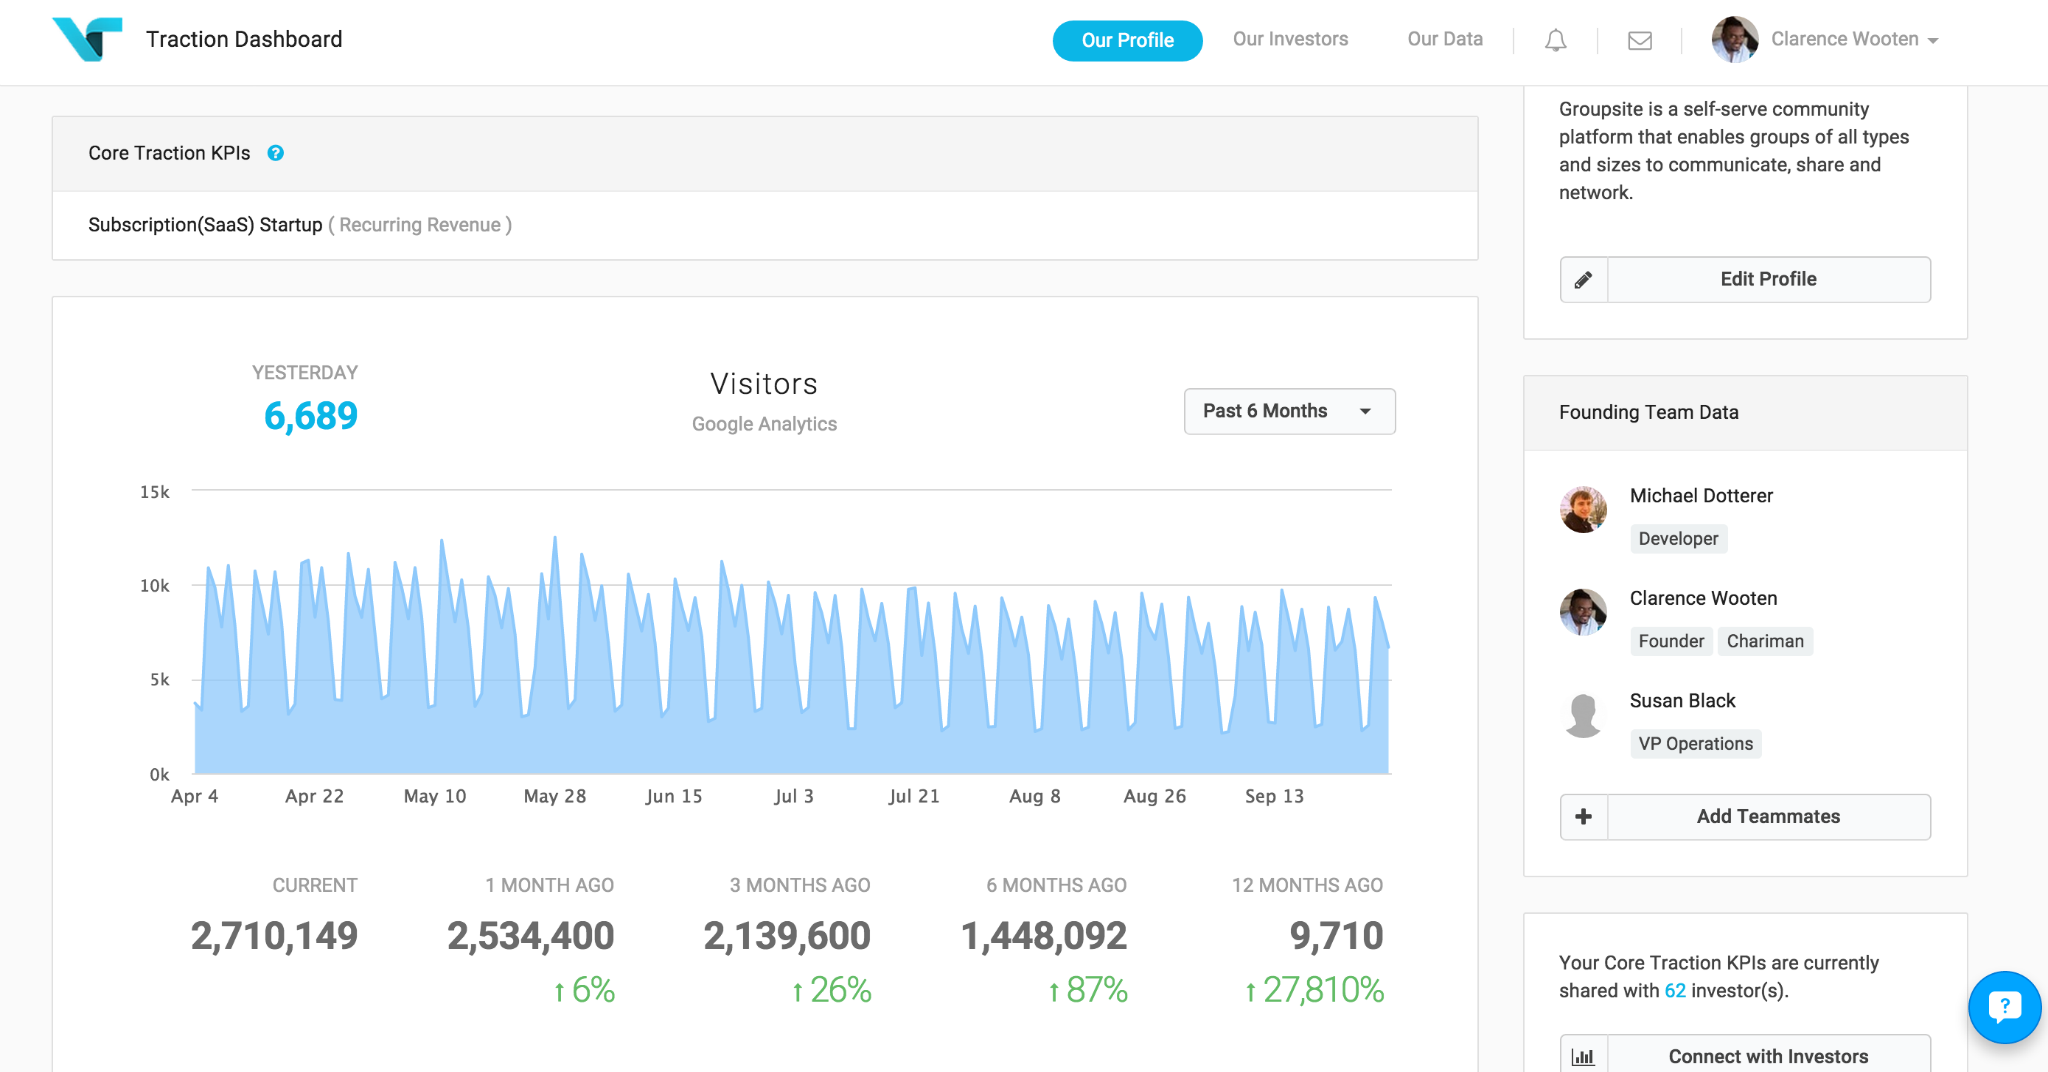
Task: Click the 87% growth indicator
Action: 1087,990
